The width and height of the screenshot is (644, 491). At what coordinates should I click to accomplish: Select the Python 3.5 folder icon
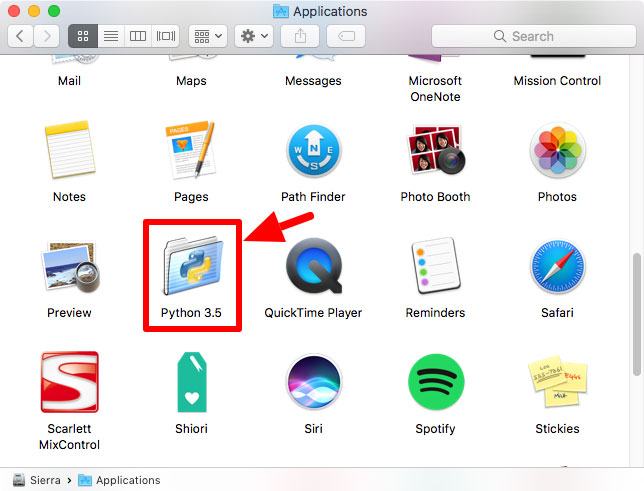pyautogui.click(x=193, y=266)
